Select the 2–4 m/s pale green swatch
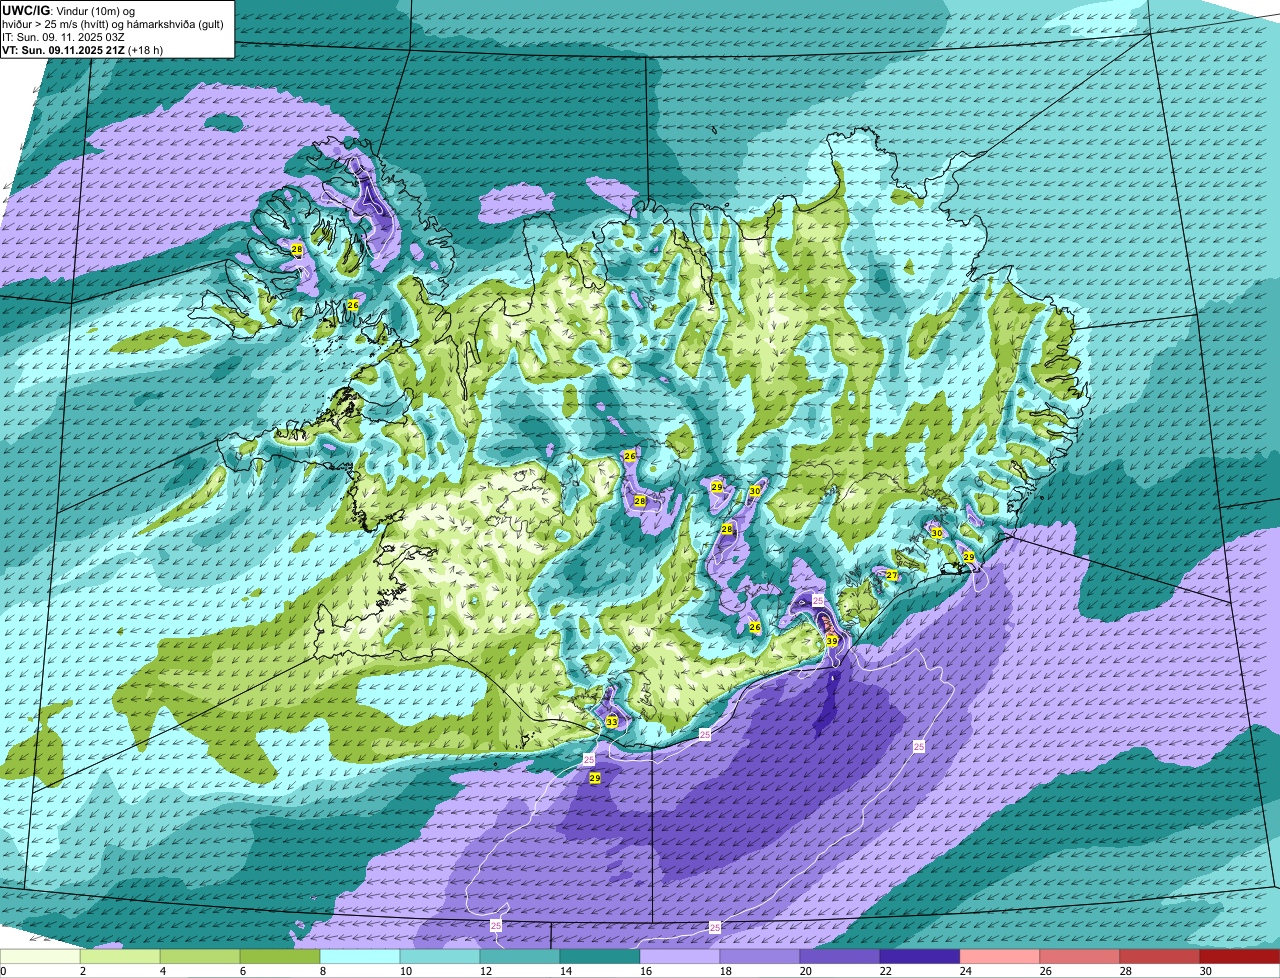 (x=120, y=957)
